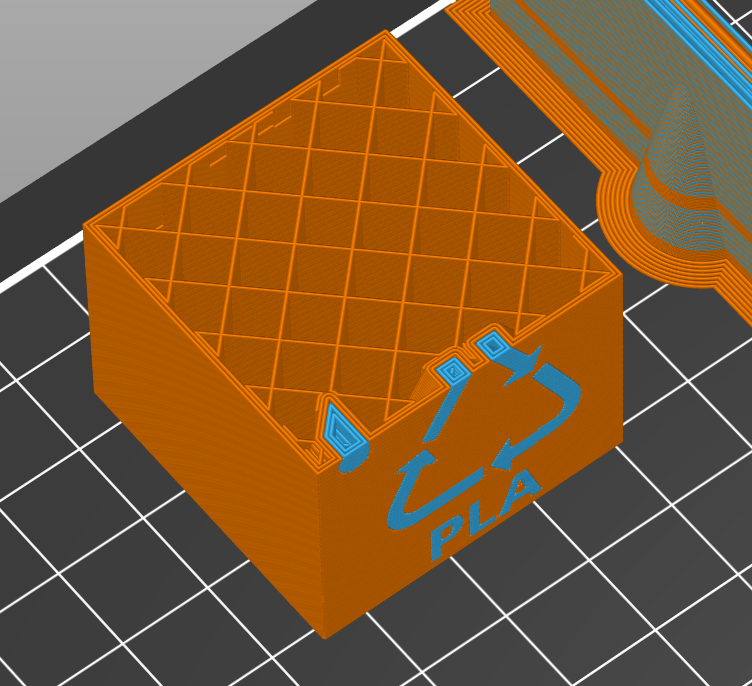This screenshot has height=686, width=752.
Task: Click the blue PLA text on the box
Action: [485, 516]
